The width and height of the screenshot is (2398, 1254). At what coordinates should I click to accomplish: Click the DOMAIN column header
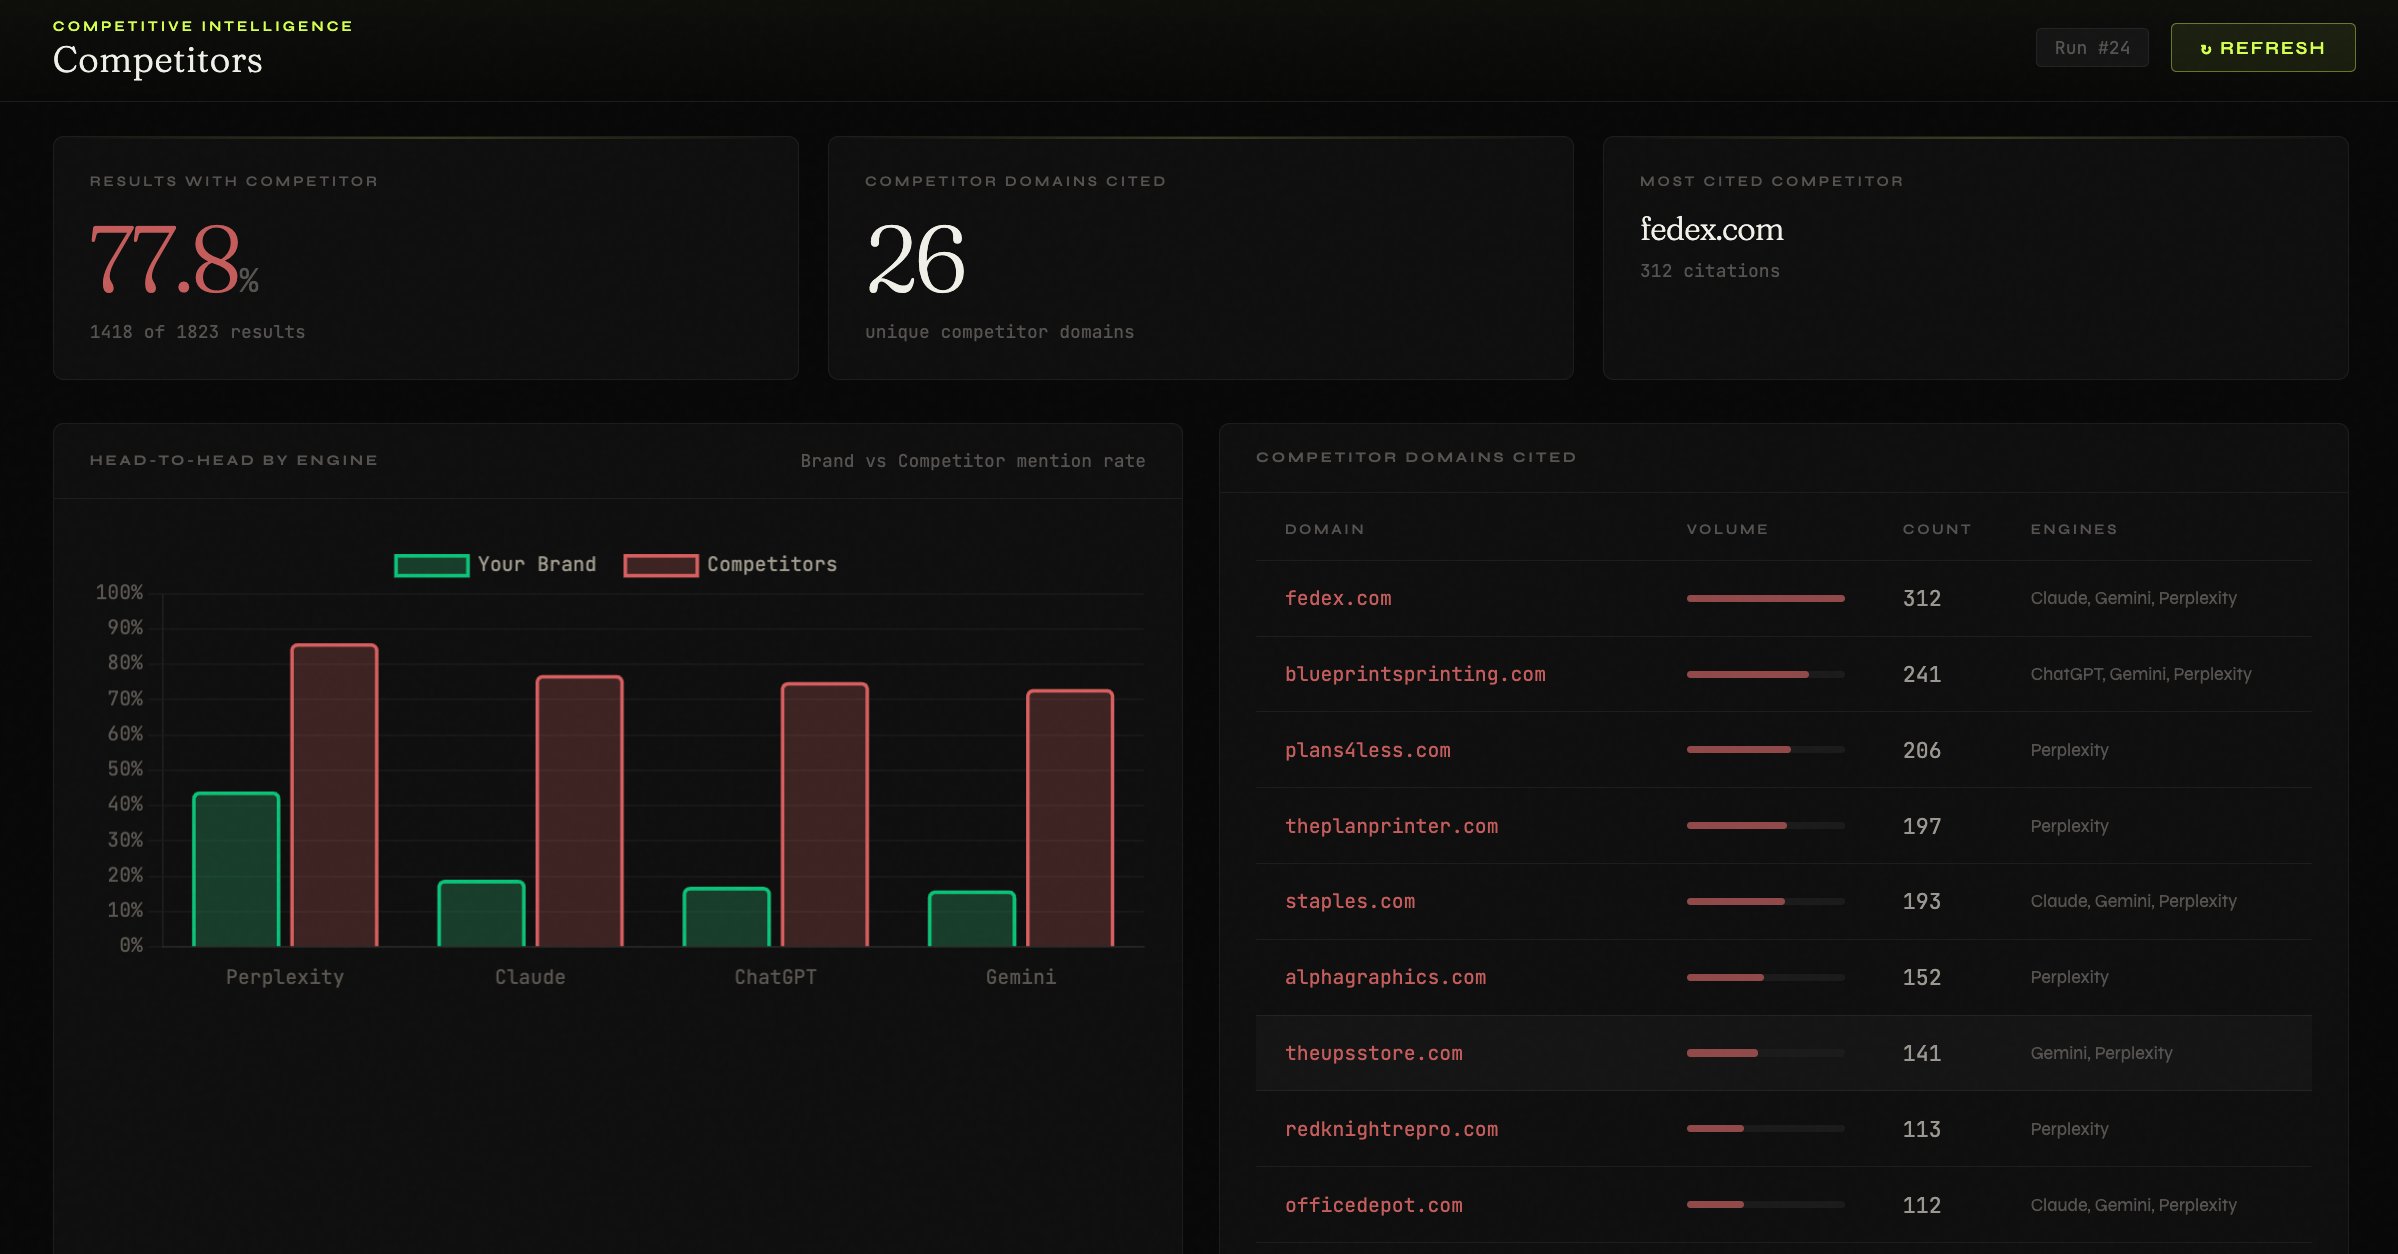point(1324,529)
